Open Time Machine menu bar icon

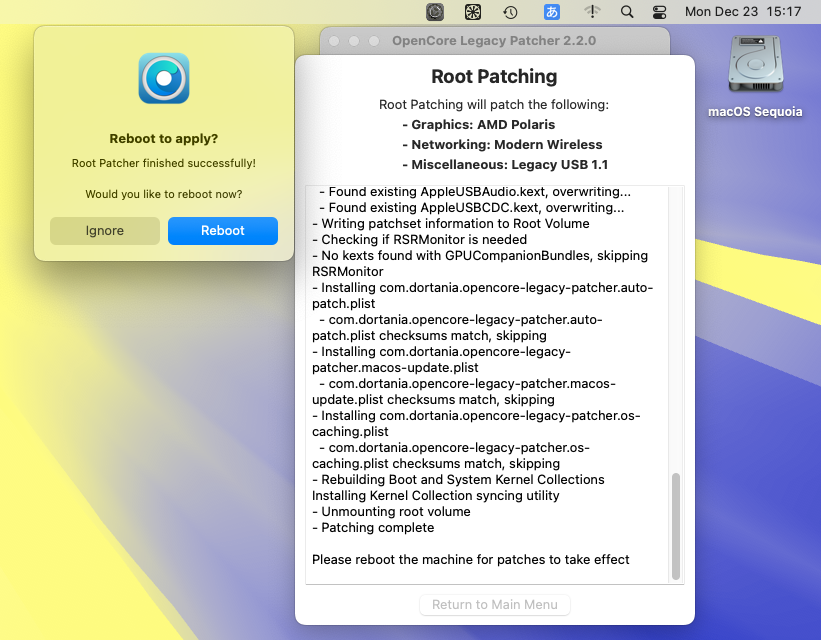pos(511,12)
